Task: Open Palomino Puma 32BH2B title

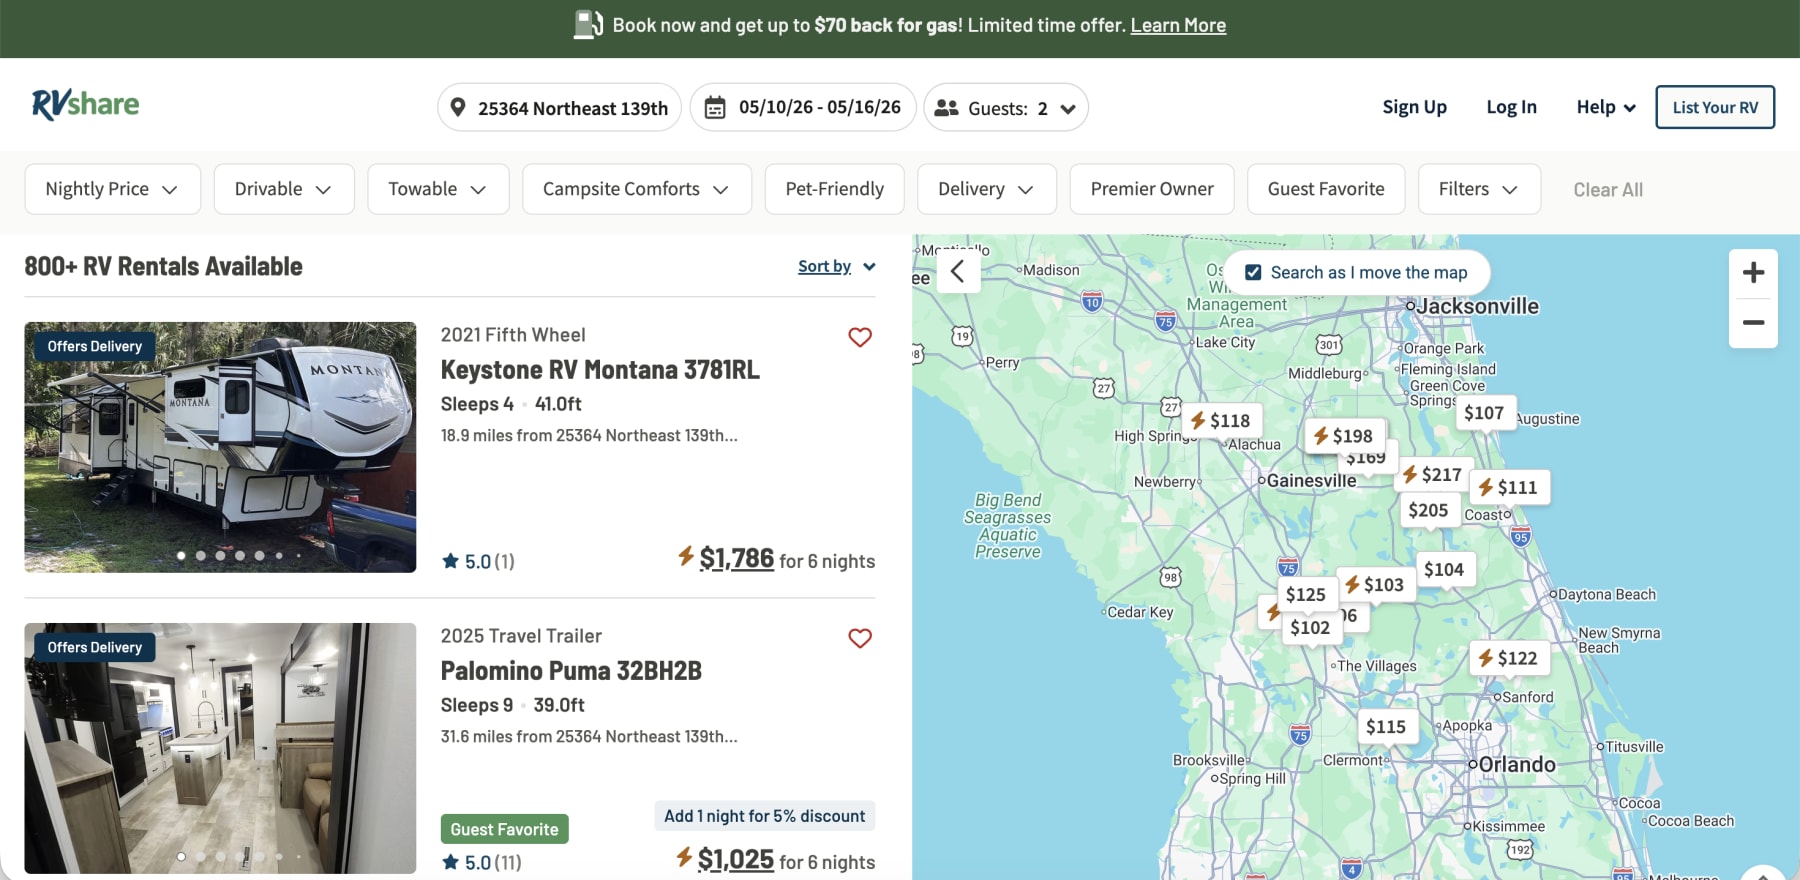Action: pos(571,671)
